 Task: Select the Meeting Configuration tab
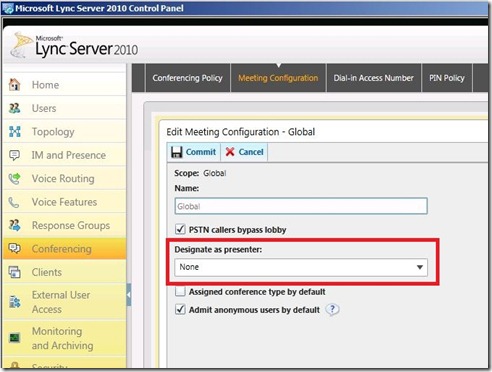tap(278, 78)
